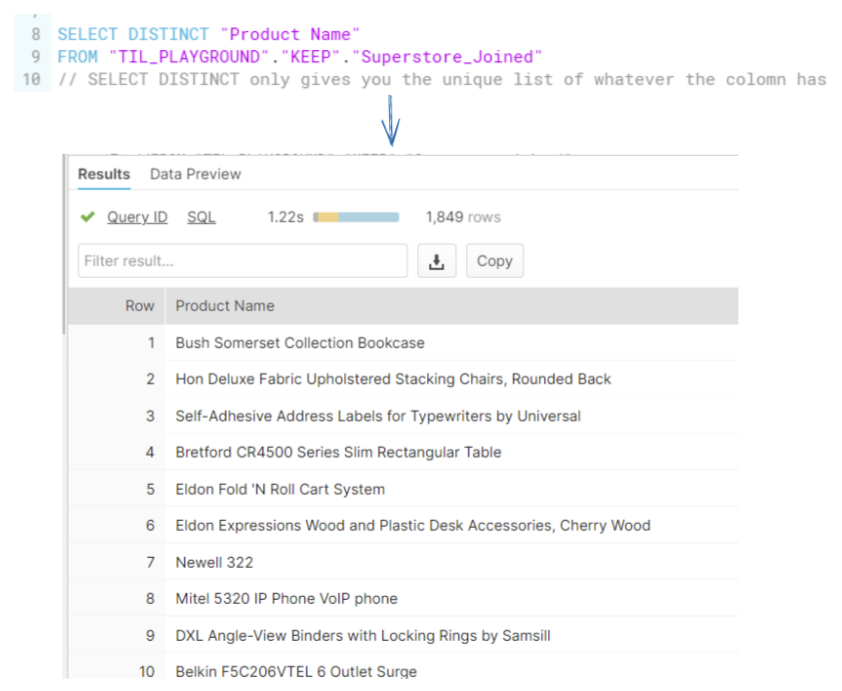The image size is (842, 691).
Task: Click the 1,849 rows count label
Action: pos(463,217)
